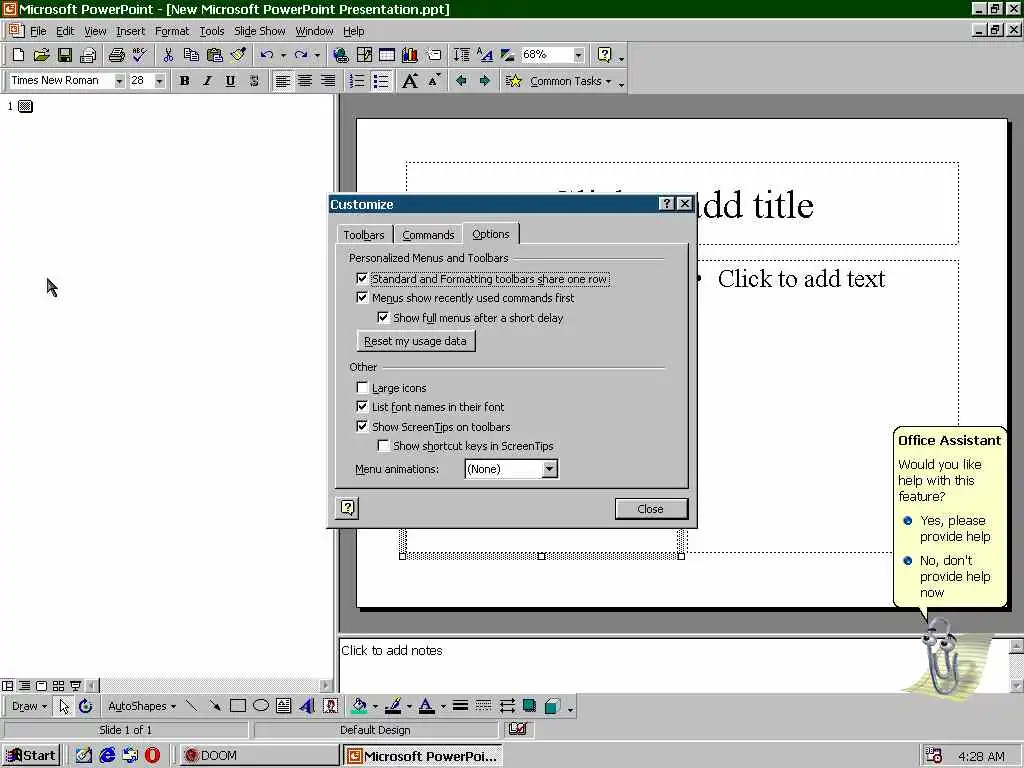Open Menu animations dropdown
This screenshot has width=1024, height=768.
549,469
